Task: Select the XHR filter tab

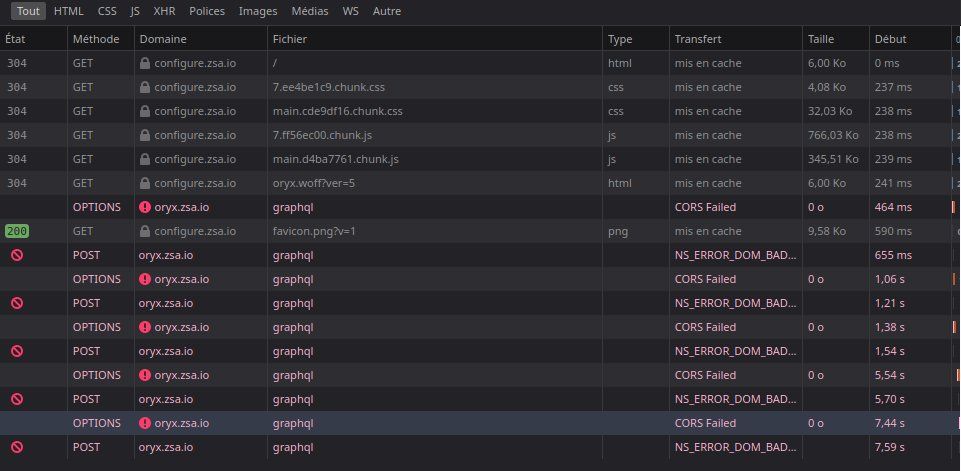Action: click(x=163, y=11)
